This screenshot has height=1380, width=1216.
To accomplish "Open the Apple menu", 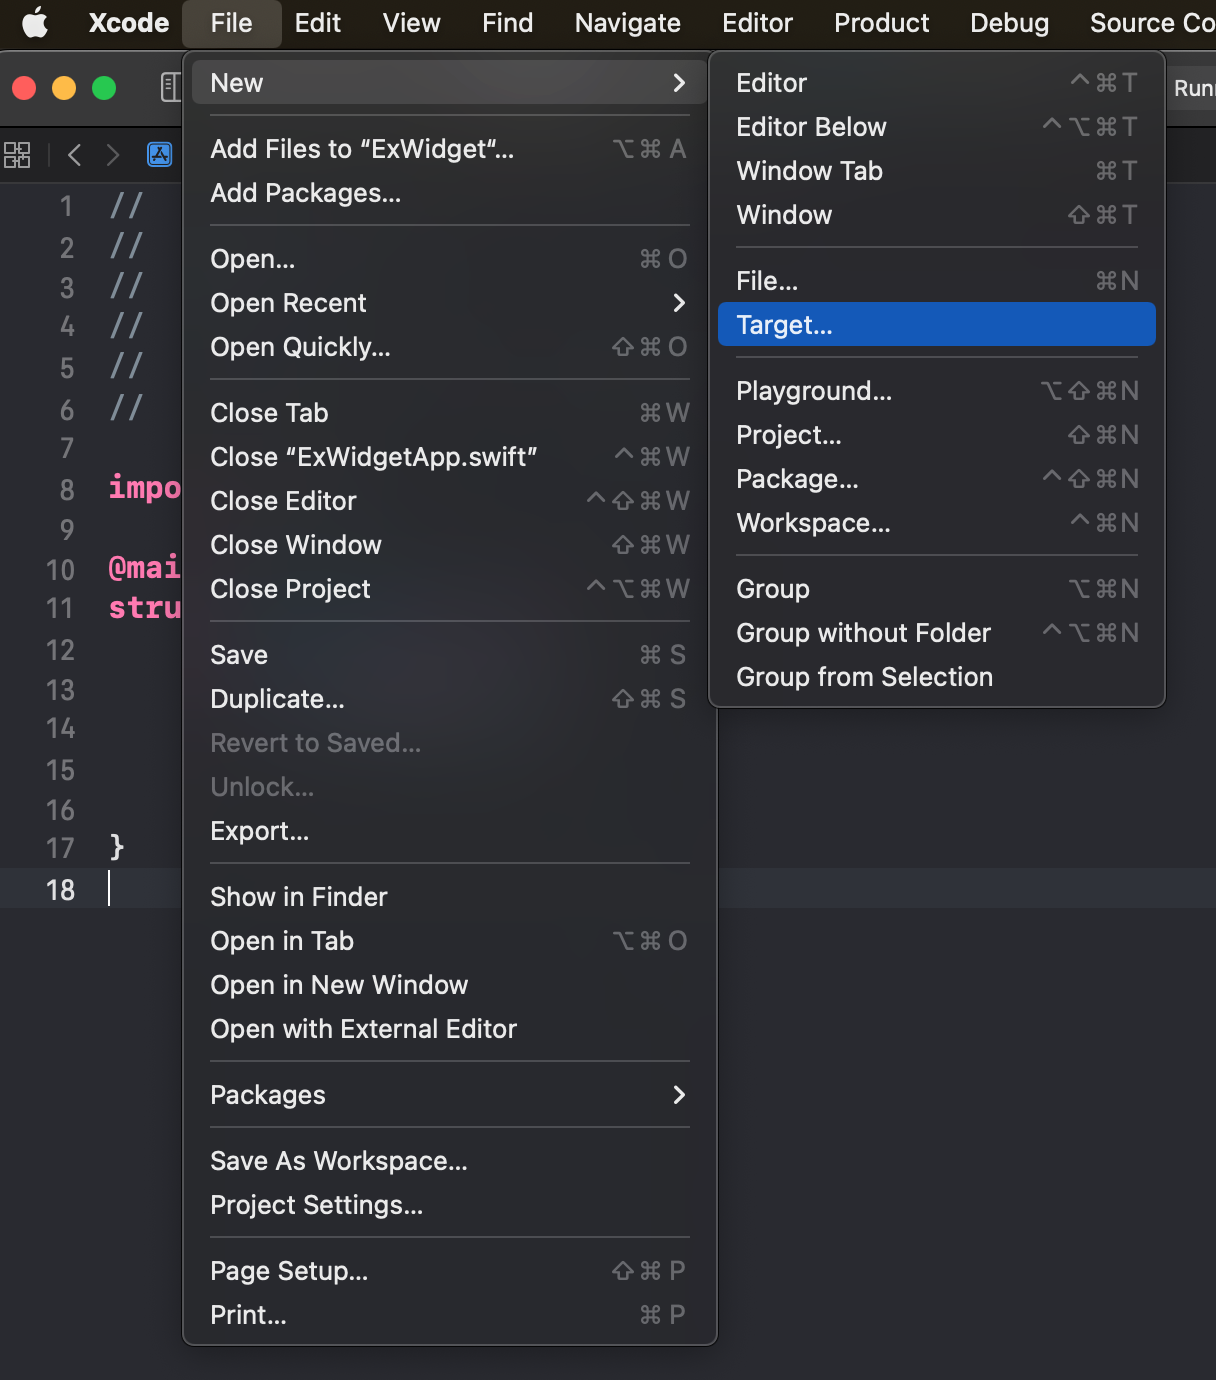I will [35, 22].
